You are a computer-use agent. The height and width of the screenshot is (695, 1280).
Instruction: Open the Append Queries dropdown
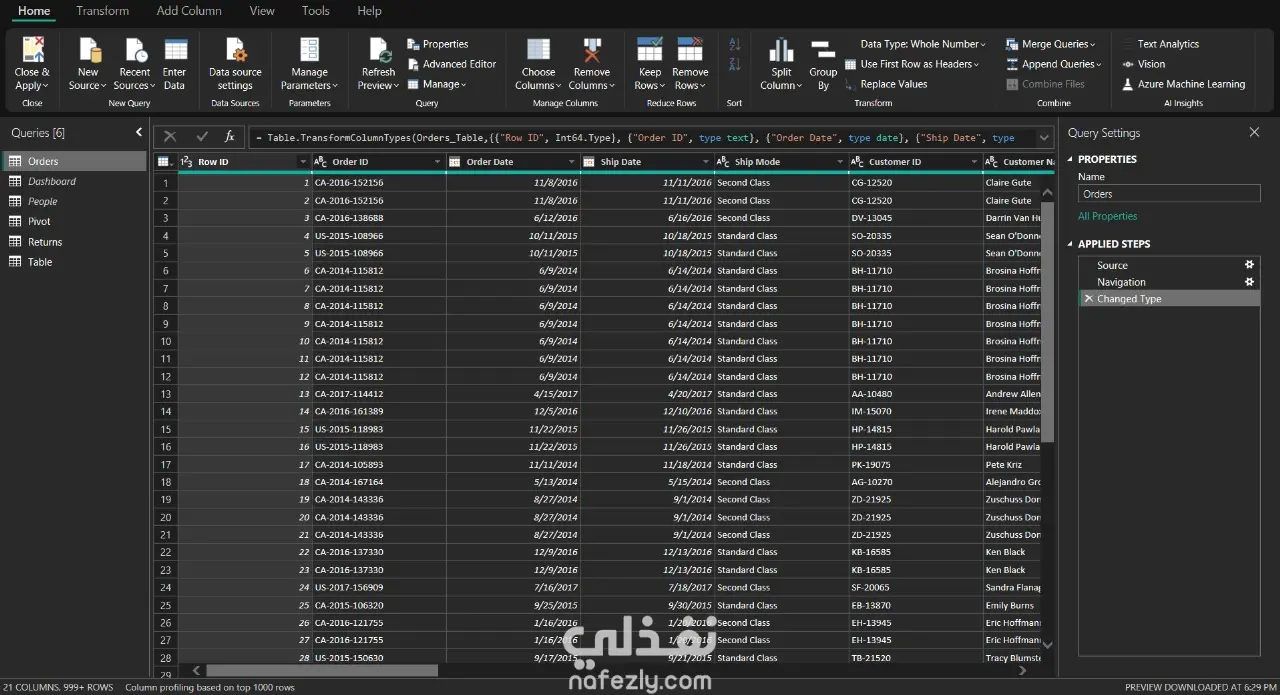pyautogui.click(x=1053, y=64)
